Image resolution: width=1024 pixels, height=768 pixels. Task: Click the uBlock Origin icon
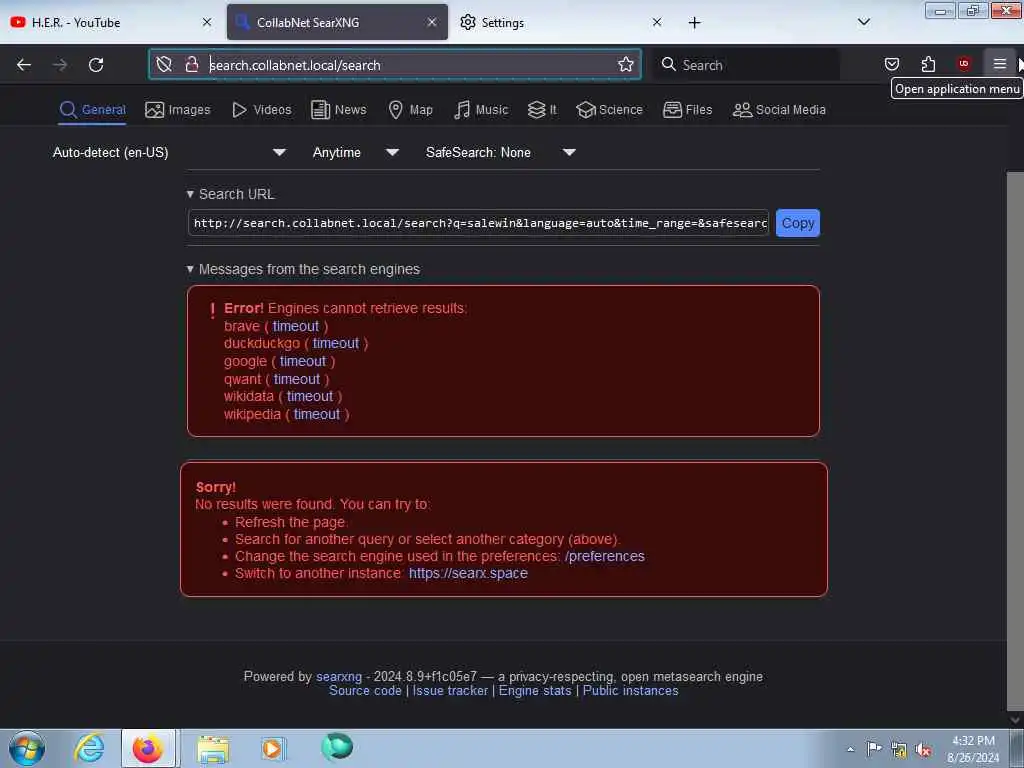point(963,63)
